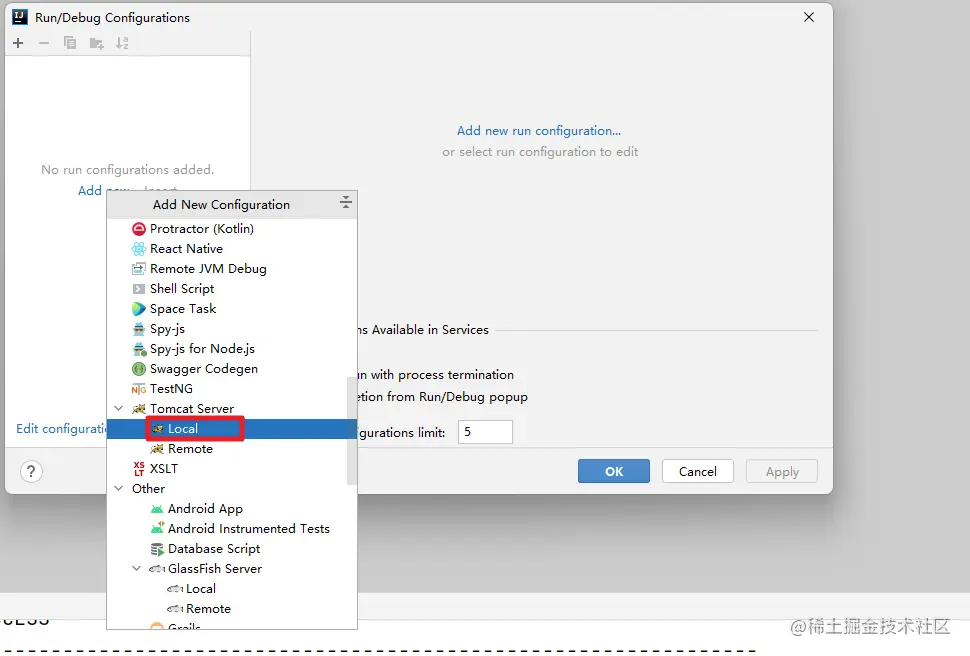
Task: Click the Remote JVM Debug icon
Action: (x=139, y=269)
